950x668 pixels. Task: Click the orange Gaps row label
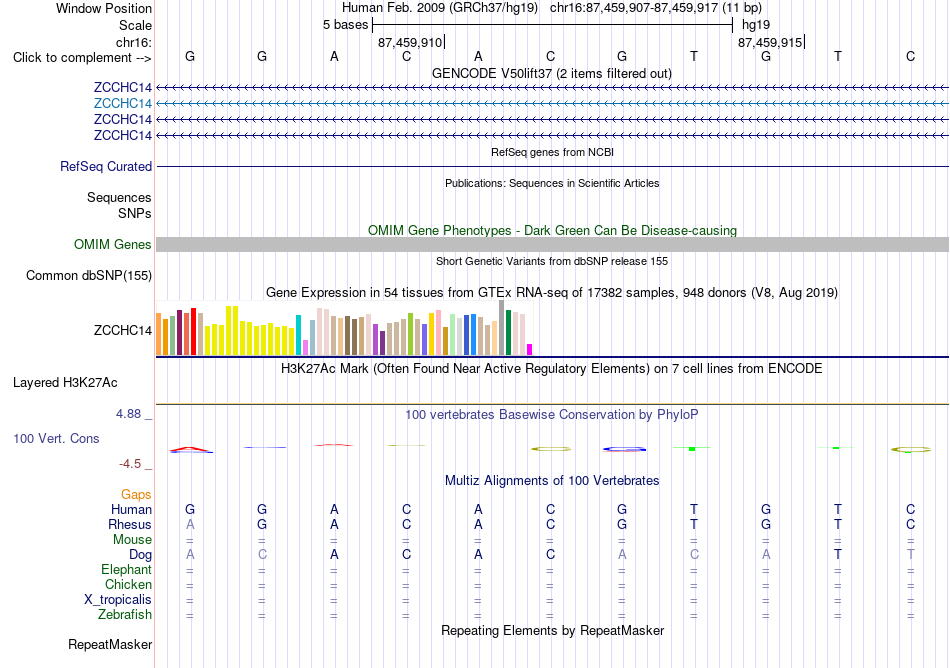[x=136, y=495]
